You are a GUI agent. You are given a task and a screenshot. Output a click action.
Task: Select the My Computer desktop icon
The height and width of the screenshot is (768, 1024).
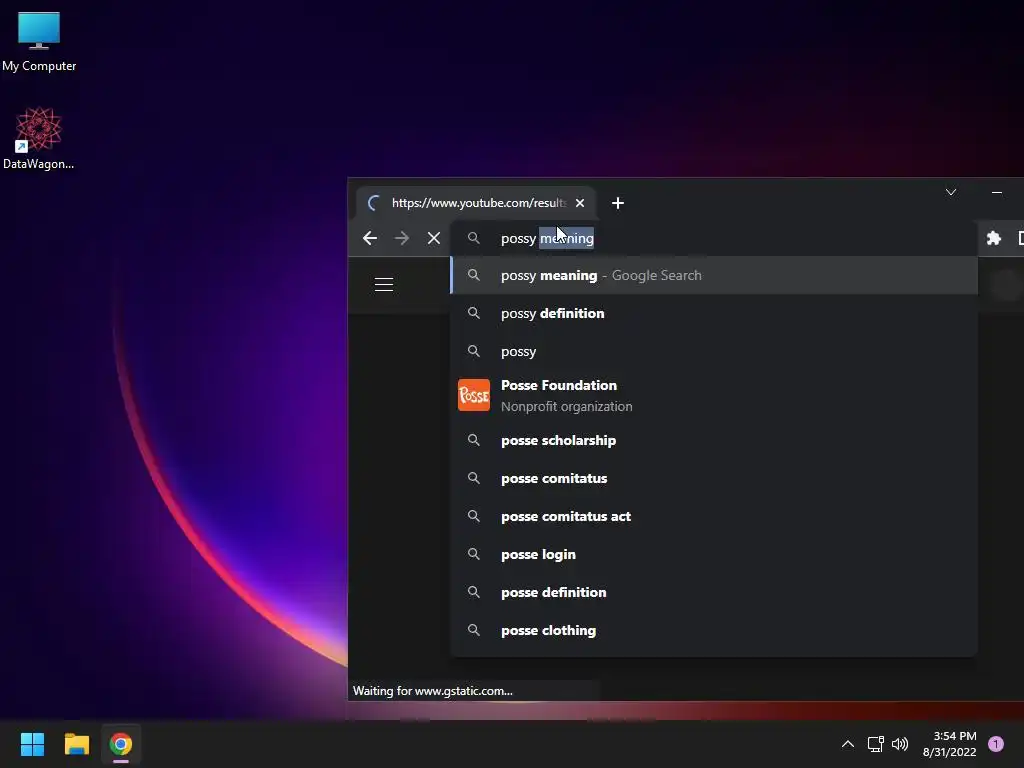tap(39, 42)
